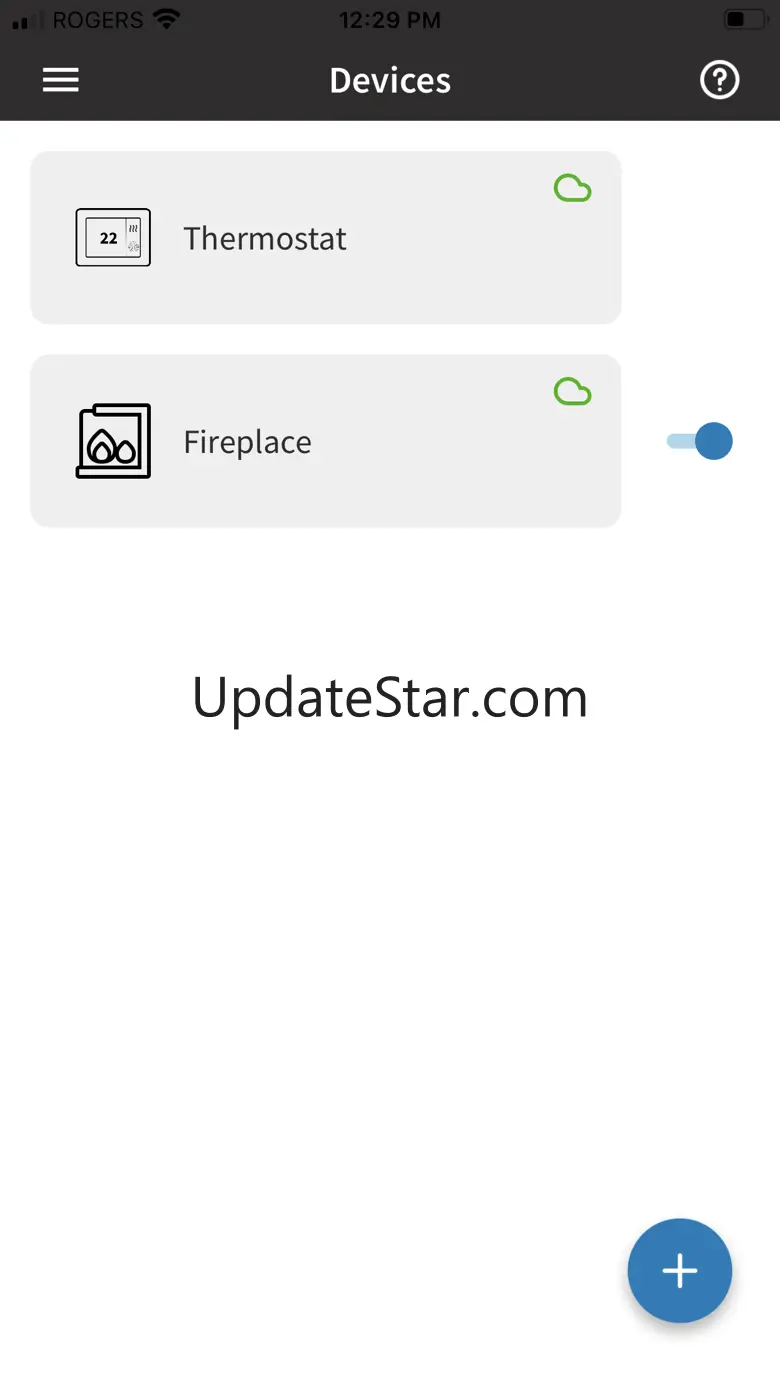Image resolution: width=780 pixels, height=1387 pixels.
Task: Click the fireplace flame icon
Action: pyautogui.click(x=113, y=441)
